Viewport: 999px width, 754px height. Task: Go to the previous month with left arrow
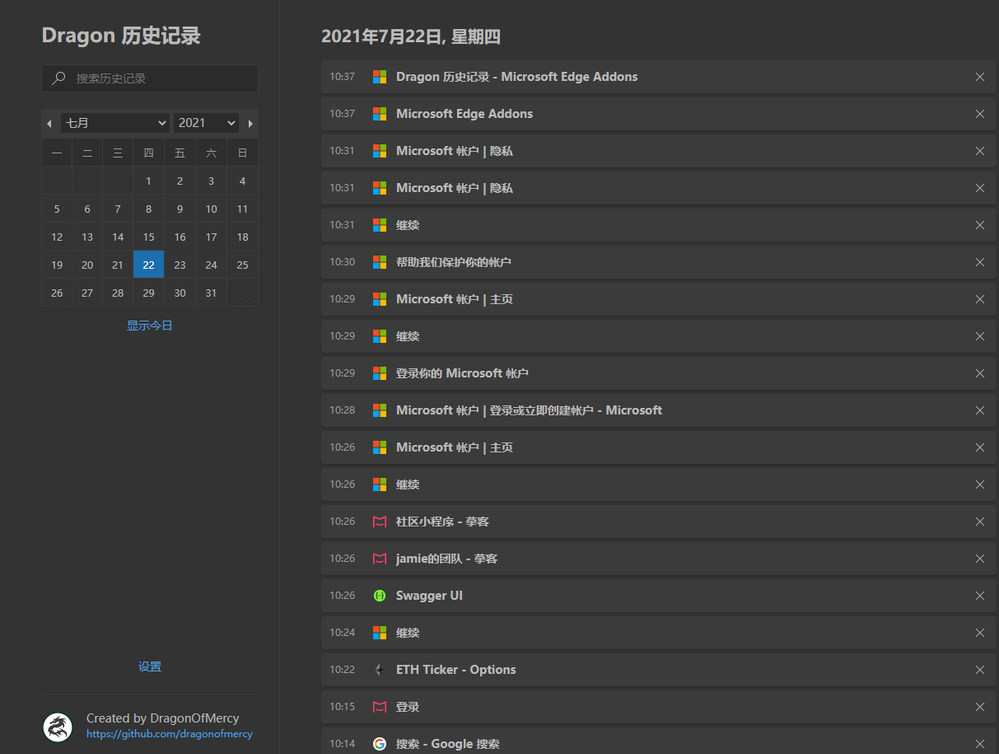[x=49, y=124]
